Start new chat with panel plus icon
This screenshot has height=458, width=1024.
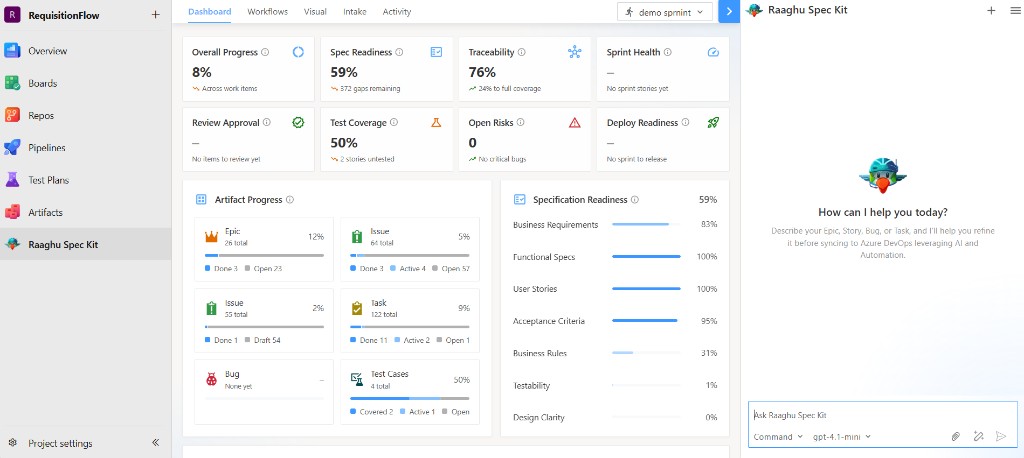(x=991, y=10)
